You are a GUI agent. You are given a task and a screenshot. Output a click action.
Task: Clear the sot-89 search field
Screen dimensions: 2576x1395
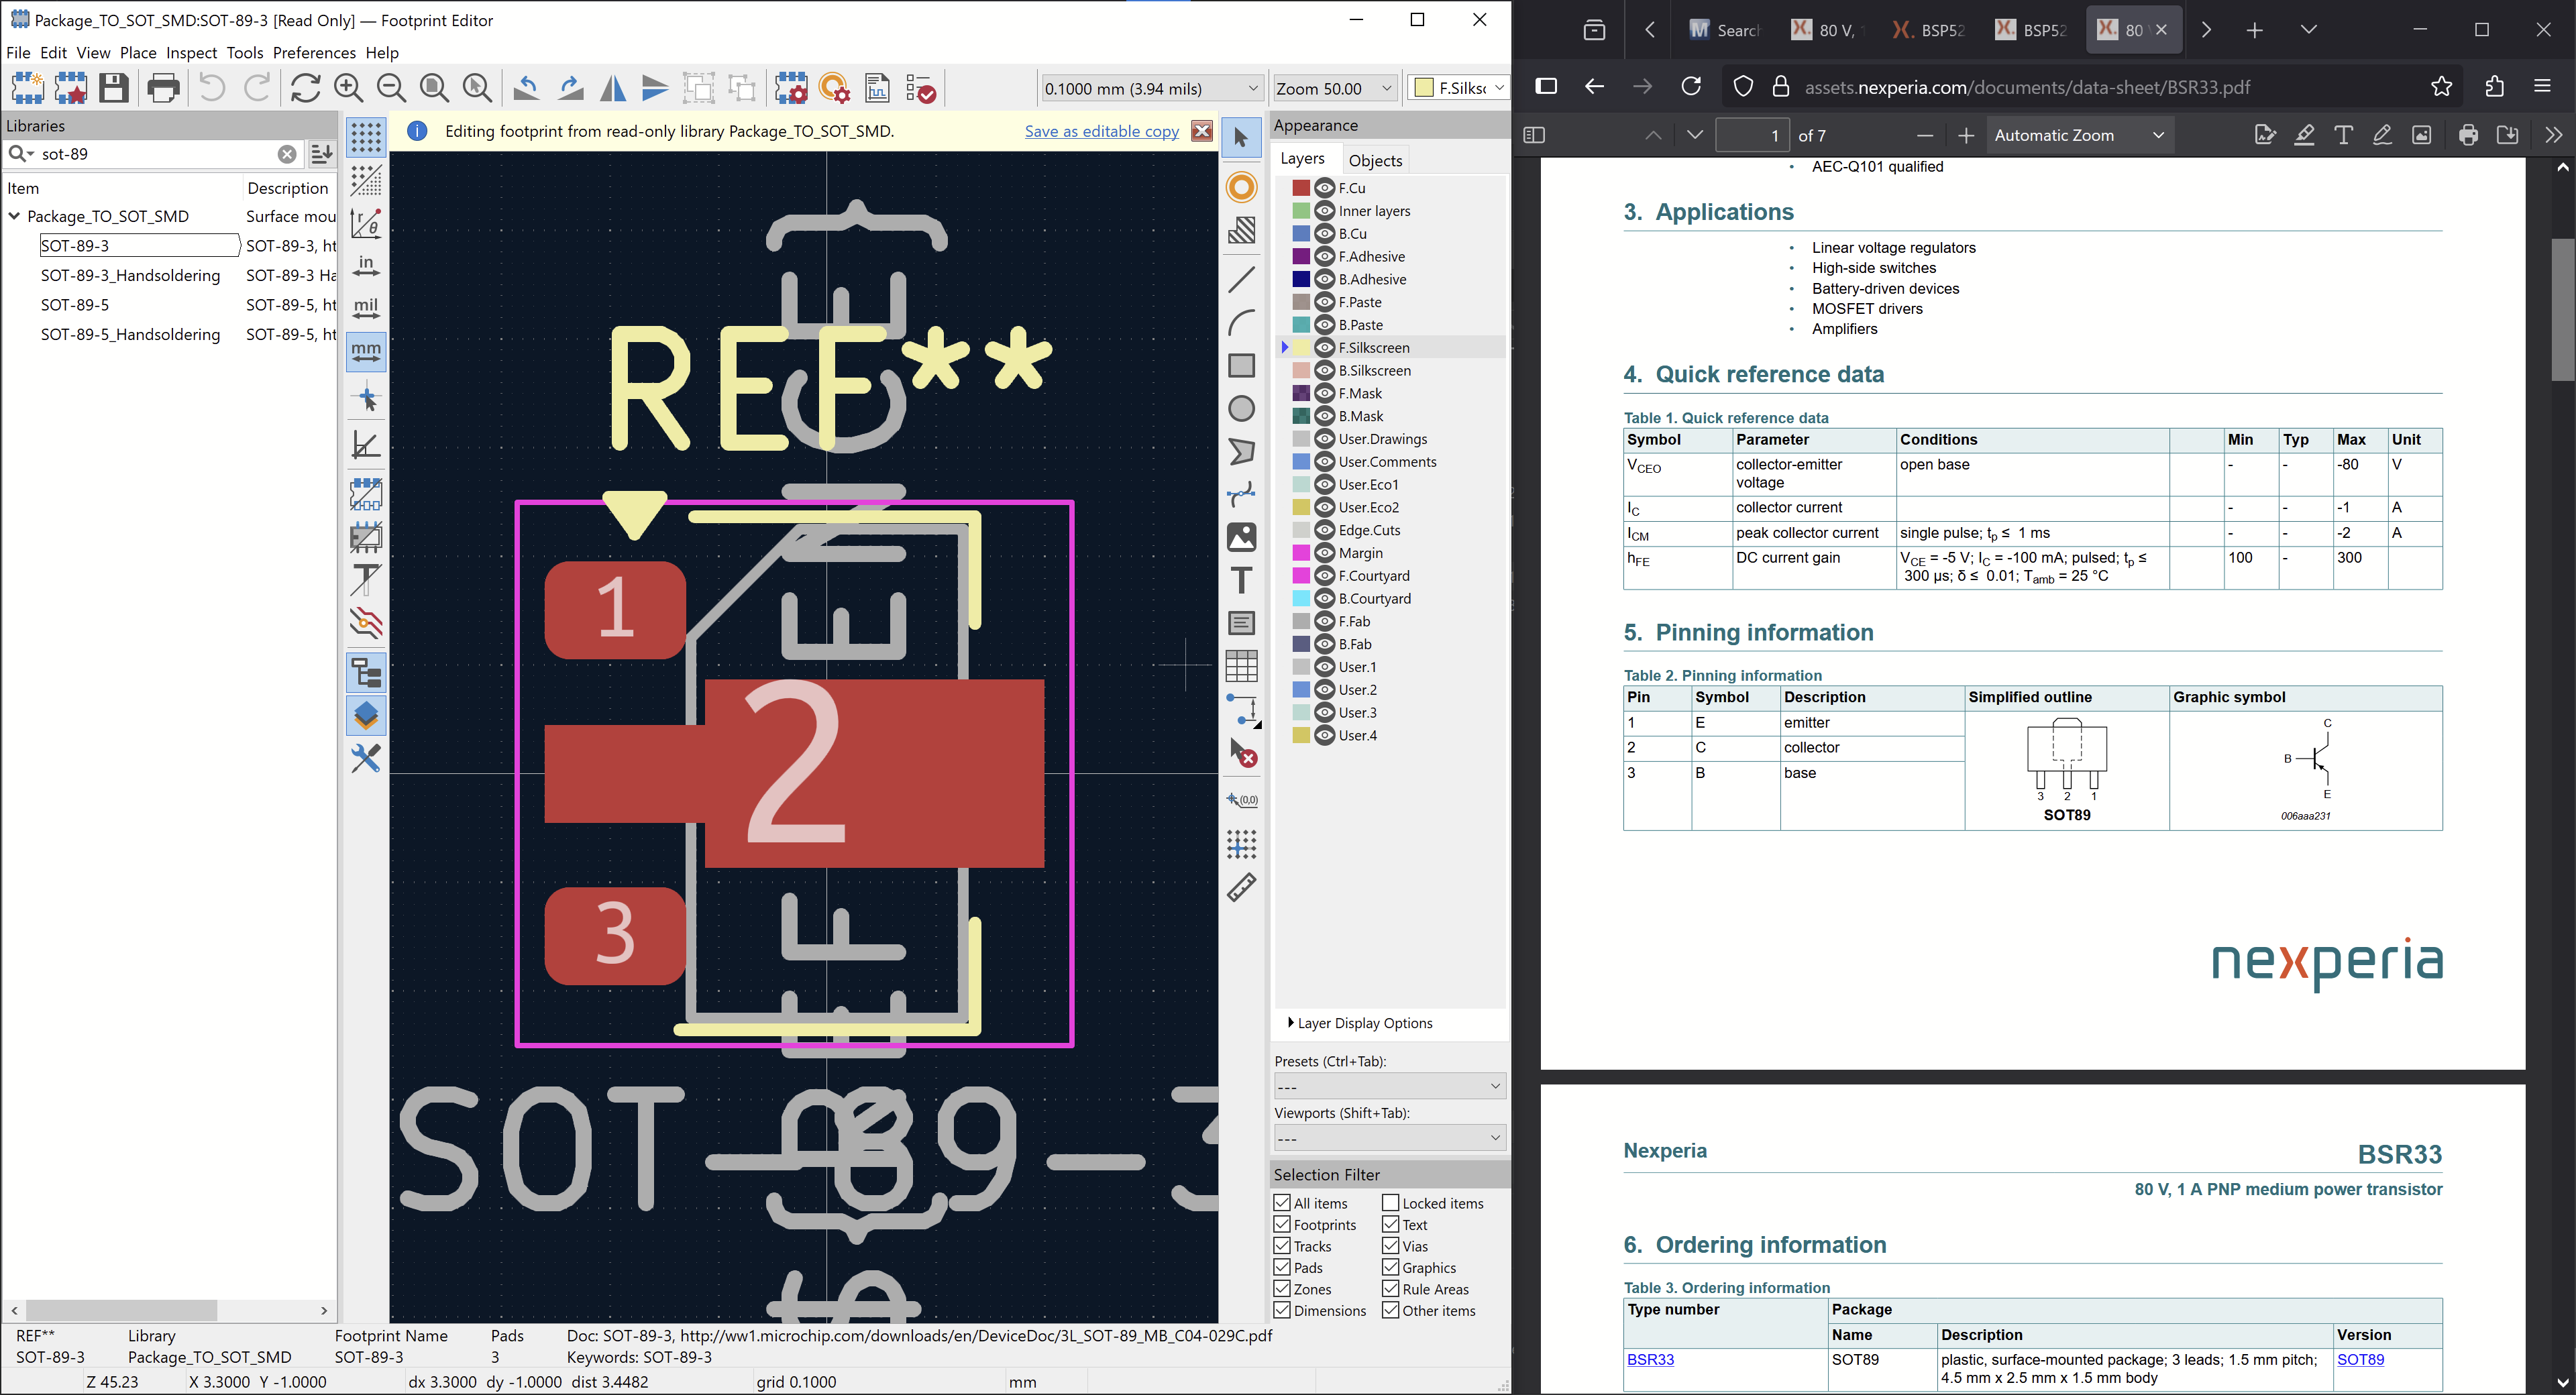[x=286, y=154]
